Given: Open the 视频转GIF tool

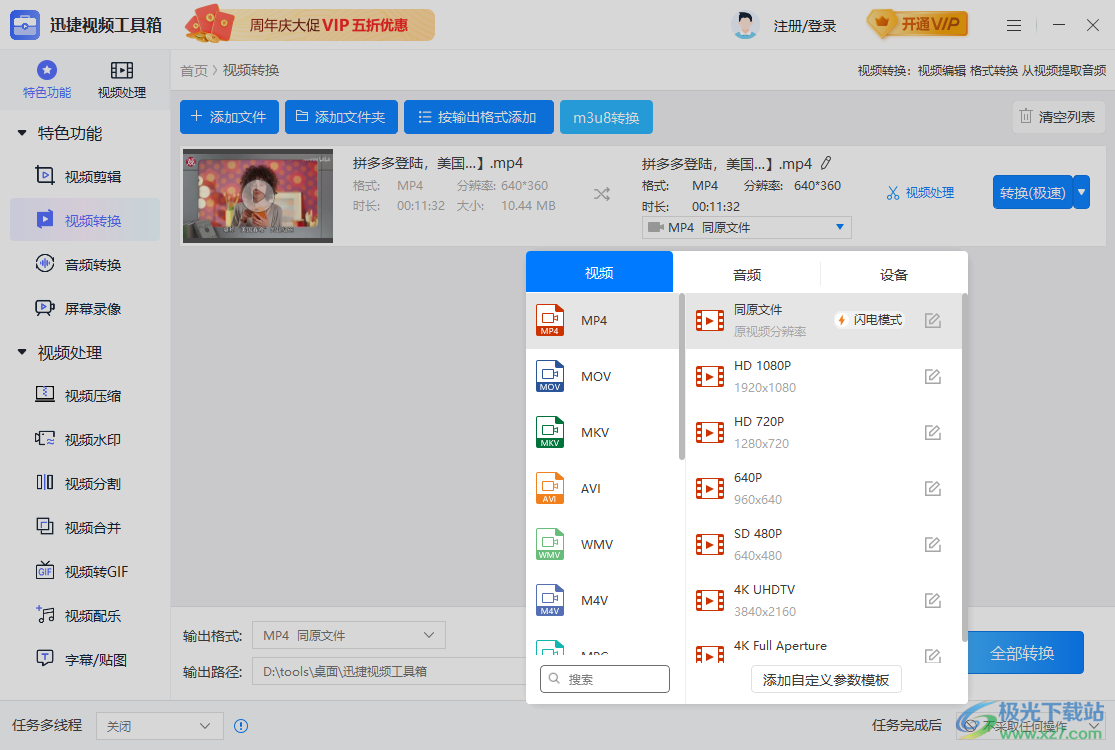Looking at the screenshot, I should tap(84, 571).
